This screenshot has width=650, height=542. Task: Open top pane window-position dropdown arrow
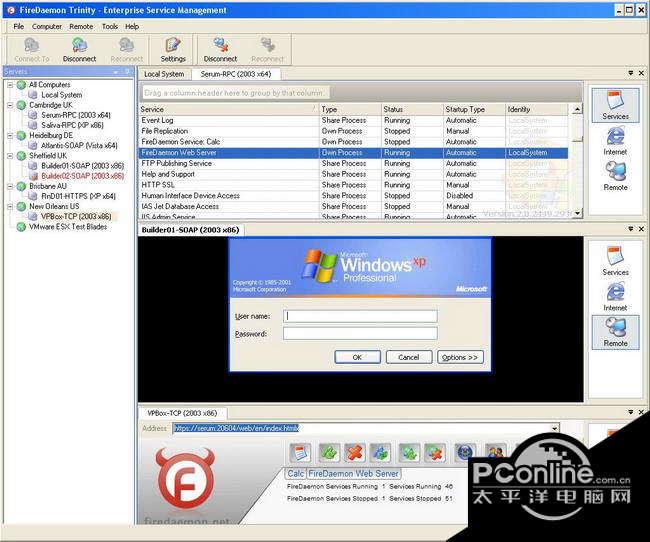pyautogui.click(x=631, y=73)
